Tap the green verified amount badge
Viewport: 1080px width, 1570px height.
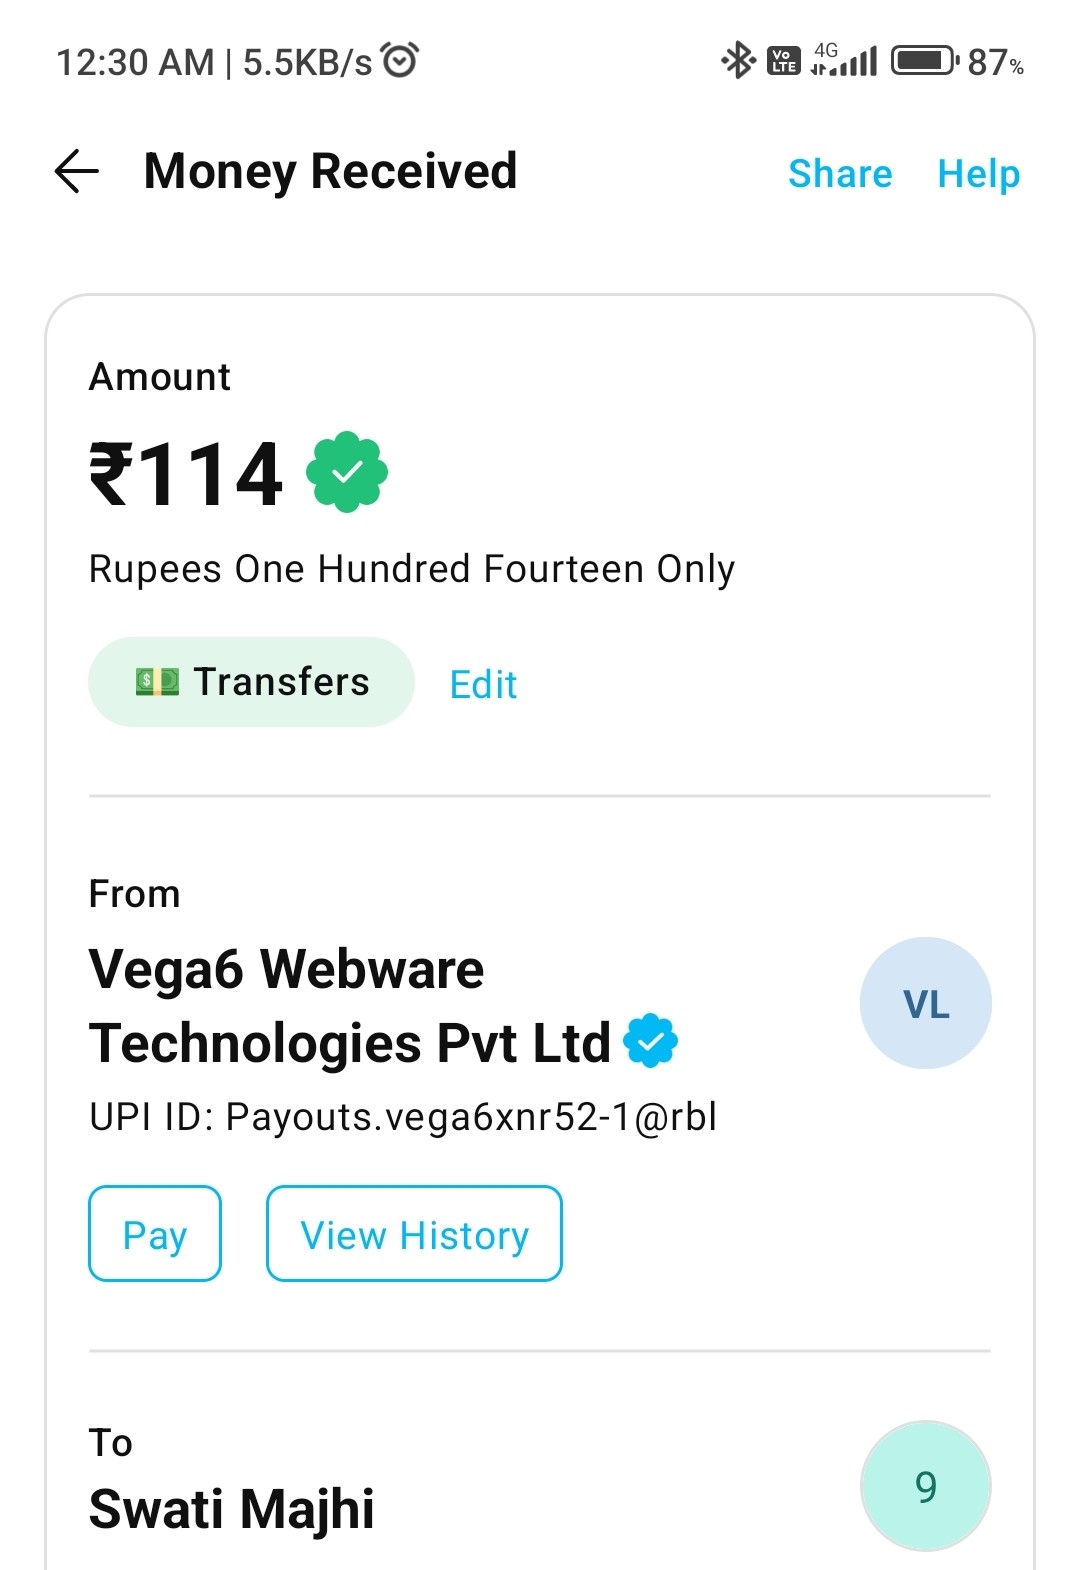(347, 472)
